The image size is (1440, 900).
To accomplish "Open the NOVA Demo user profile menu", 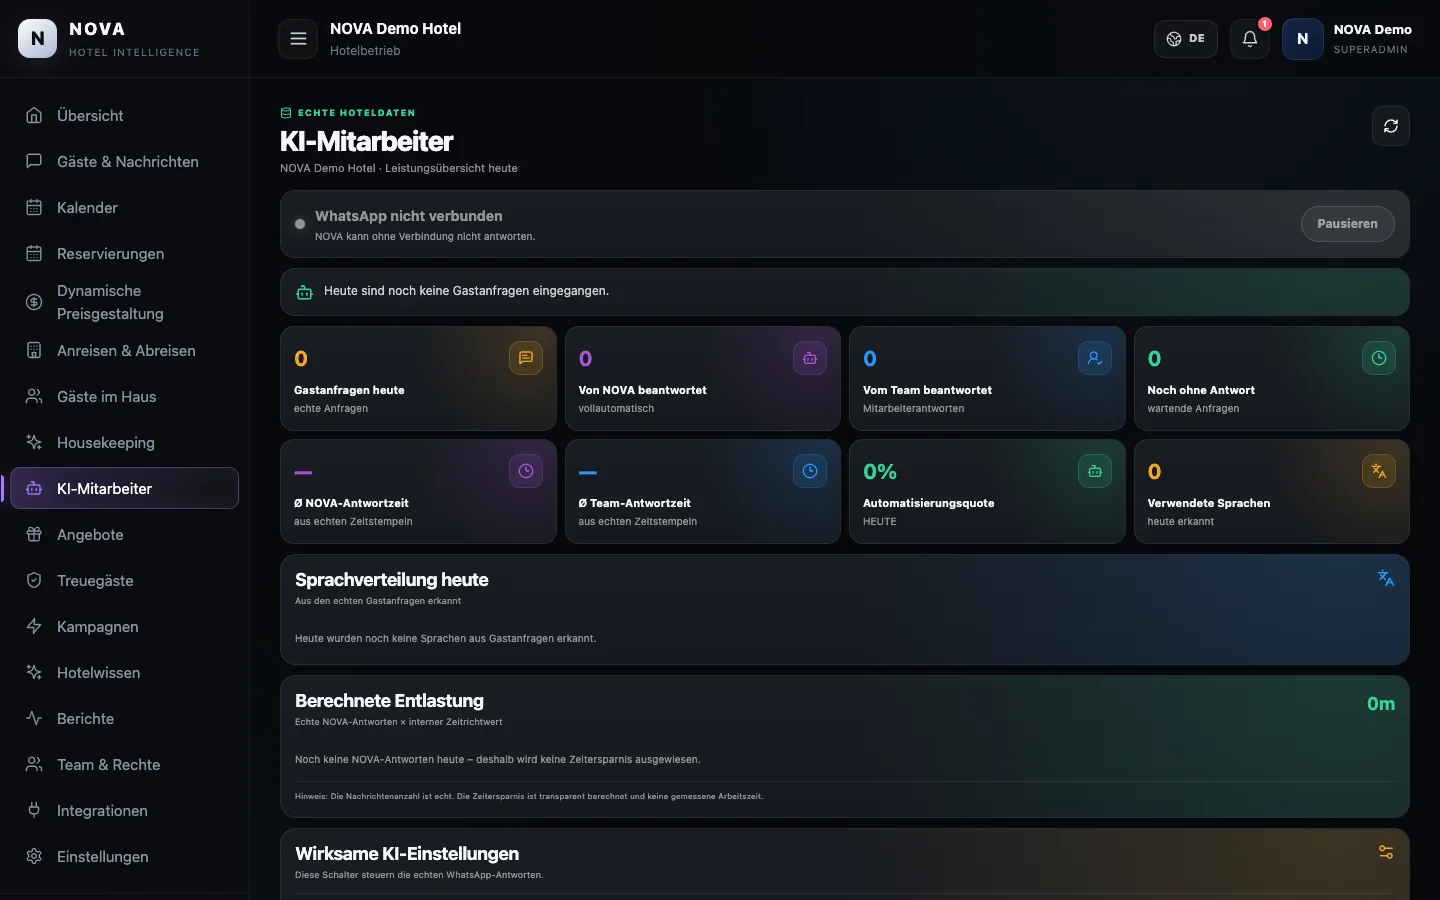I will click(1348, 39).
